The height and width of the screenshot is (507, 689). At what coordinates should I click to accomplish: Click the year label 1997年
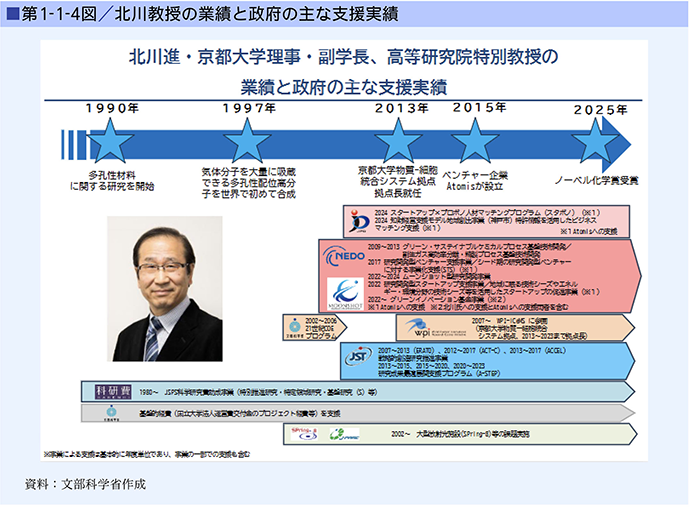[x=249, y=108]
